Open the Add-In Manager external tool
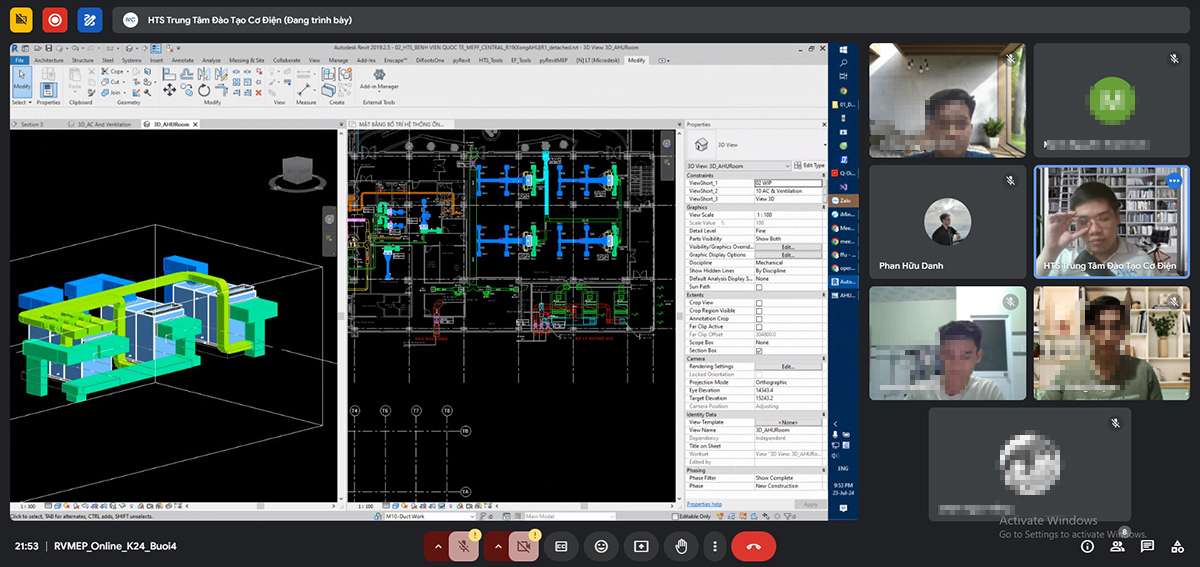The width and height of the screenshot is (1200, 567). coord(379,81)
